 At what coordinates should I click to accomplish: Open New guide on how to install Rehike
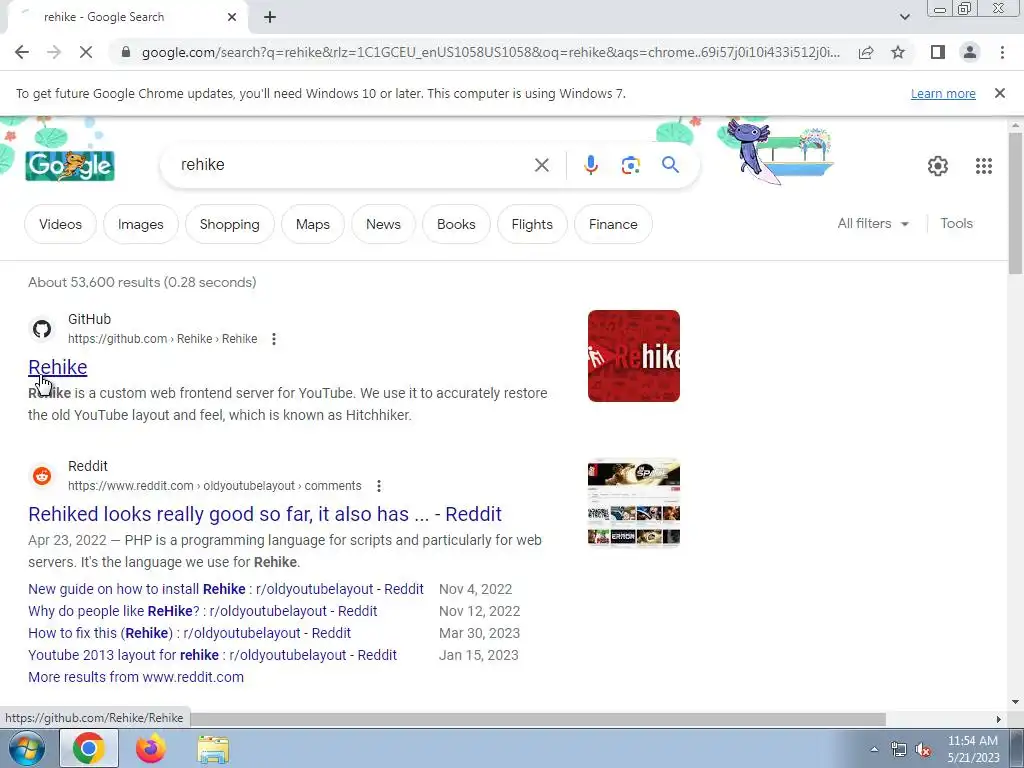tap(226, 589)
